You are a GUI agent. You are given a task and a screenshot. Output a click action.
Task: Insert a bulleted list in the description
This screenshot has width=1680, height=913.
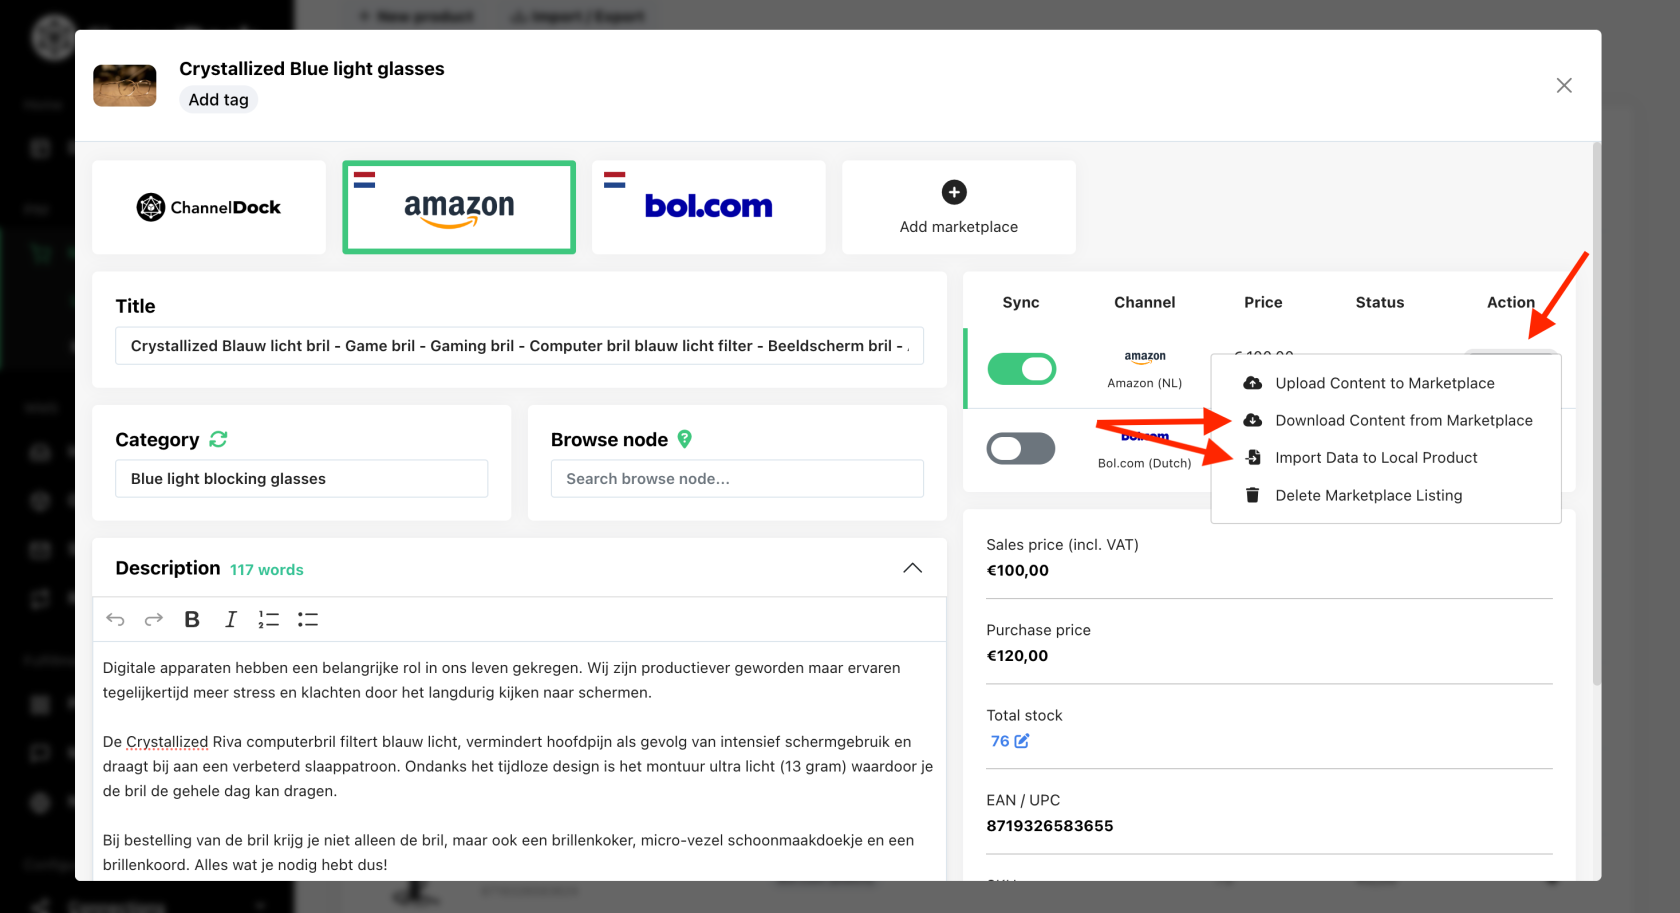[308, 620]
